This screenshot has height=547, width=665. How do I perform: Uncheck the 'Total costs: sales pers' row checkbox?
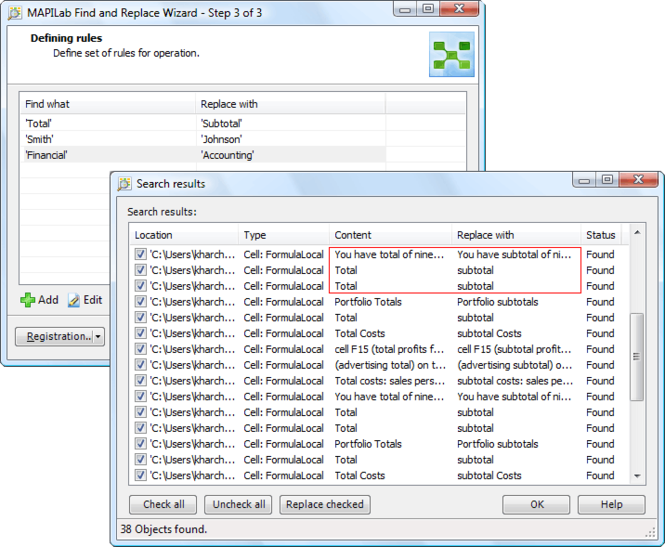140,381
